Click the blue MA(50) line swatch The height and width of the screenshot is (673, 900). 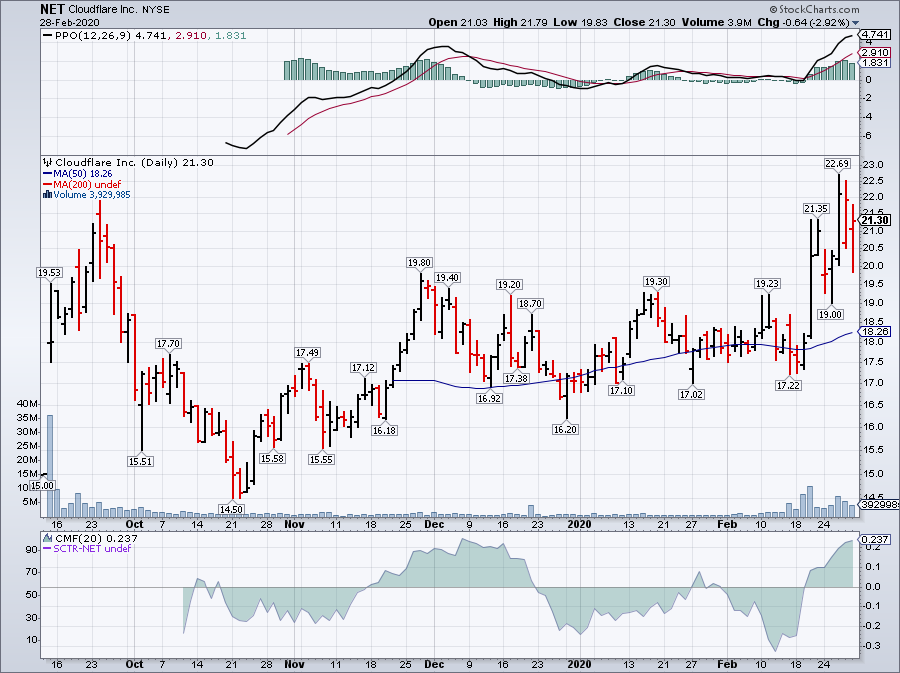point(48,174)
